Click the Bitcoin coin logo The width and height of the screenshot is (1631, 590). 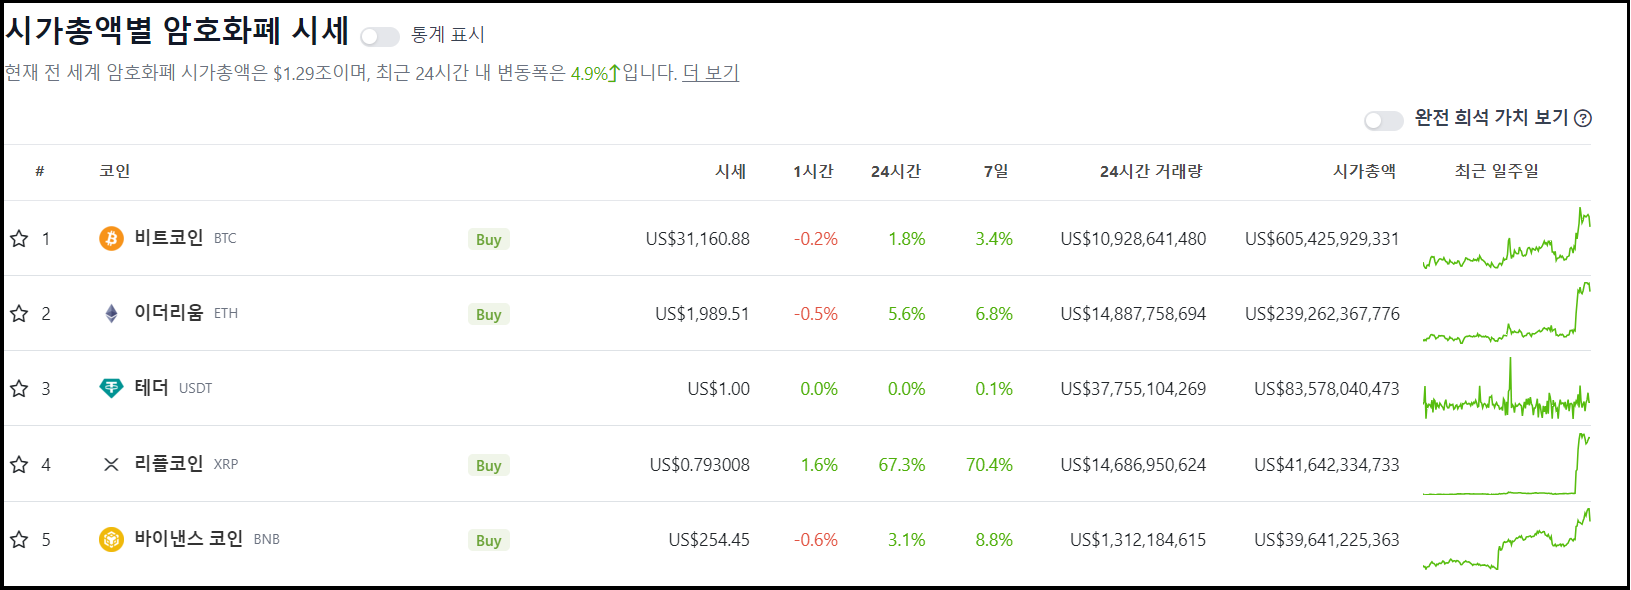pyautogui.click(x=110, y=238)
